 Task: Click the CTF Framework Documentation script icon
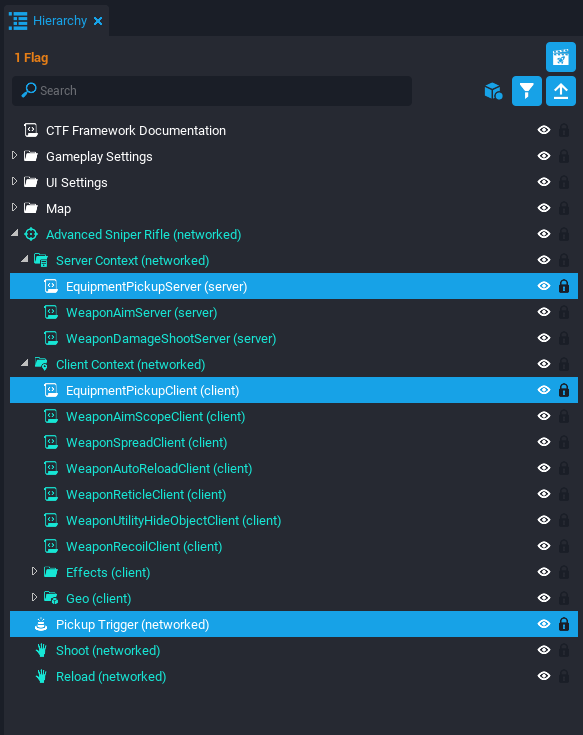tap(31, 130)
